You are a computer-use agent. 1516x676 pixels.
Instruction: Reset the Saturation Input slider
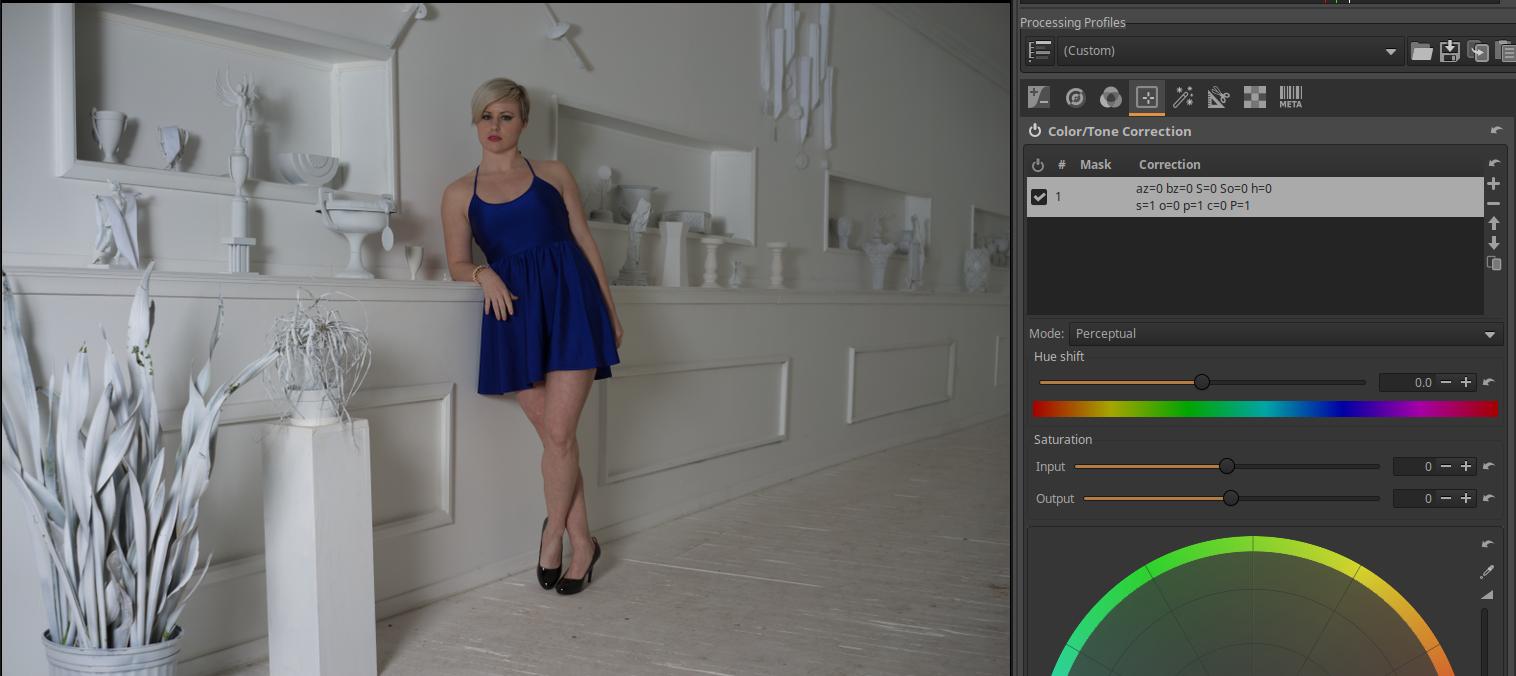coord(1489,467)
